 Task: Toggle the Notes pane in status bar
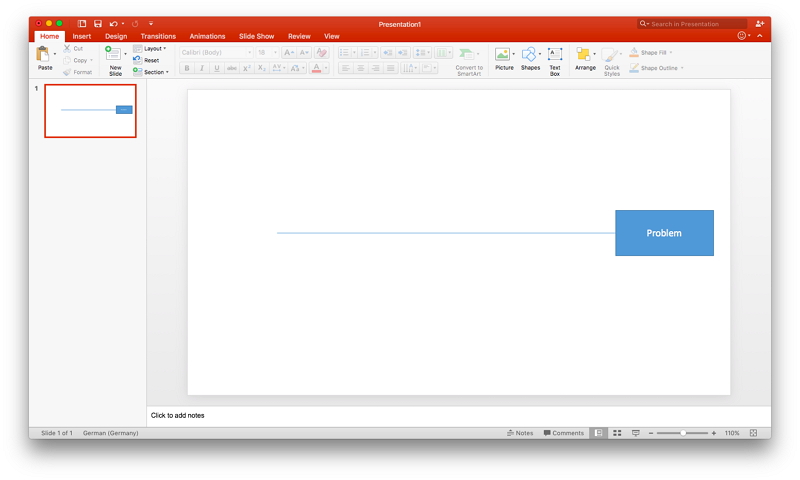pyautogui.click(x=521, y=433)
